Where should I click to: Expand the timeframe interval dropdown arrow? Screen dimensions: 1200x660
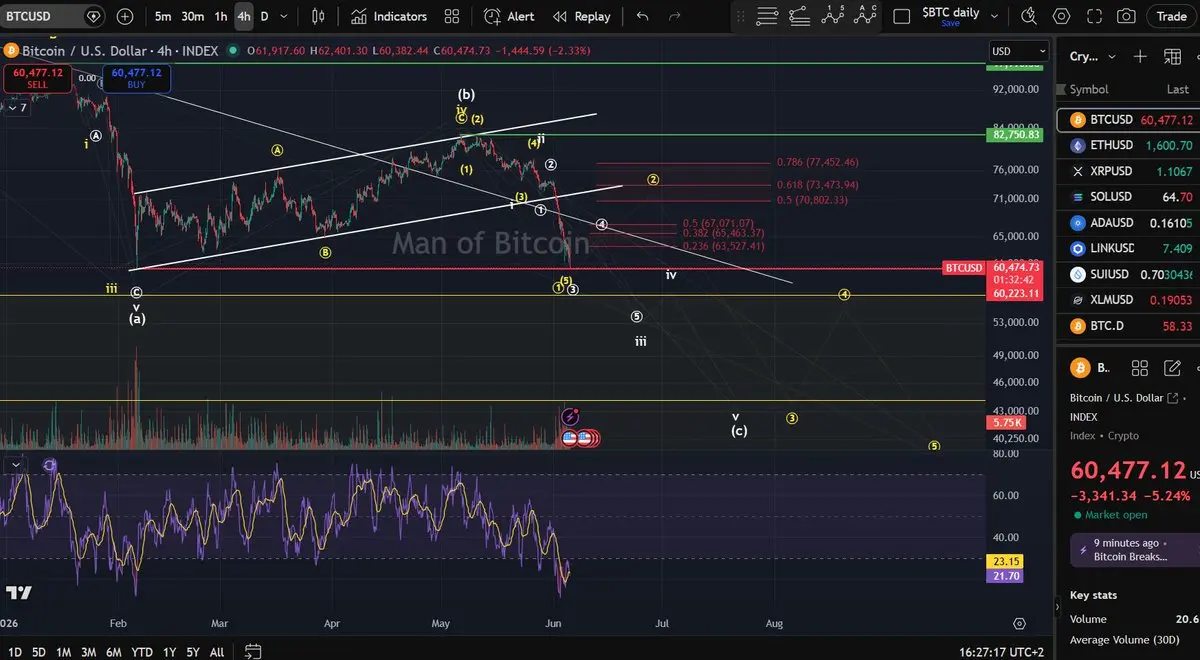pyautogui.click(x=285, y=17)
